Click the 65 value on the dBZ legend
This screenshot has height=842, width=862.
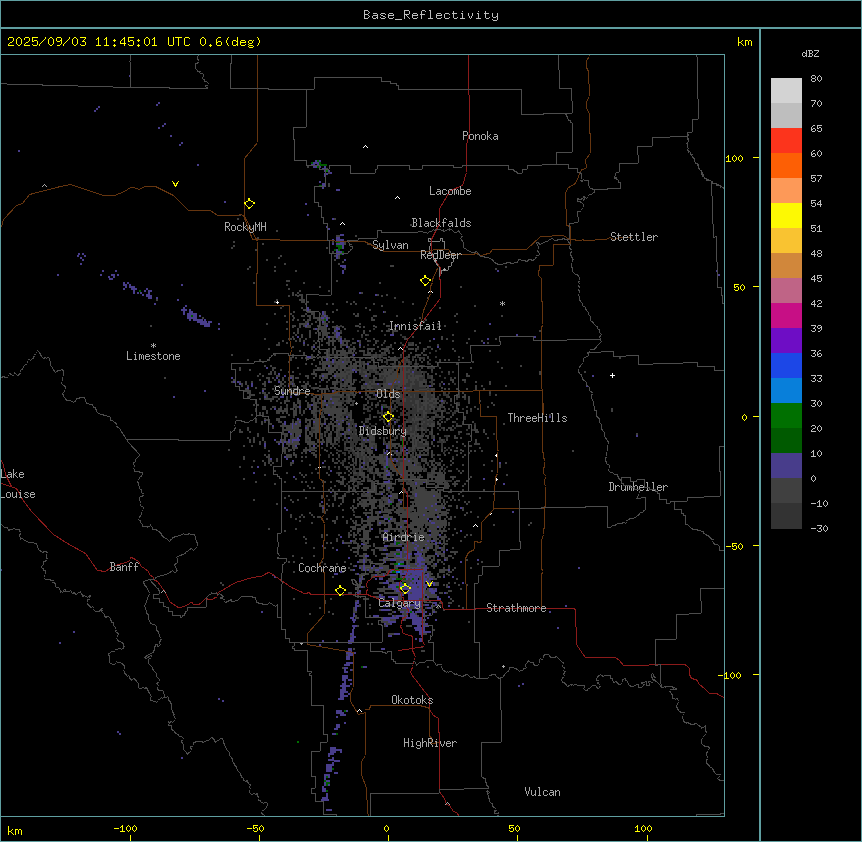click(x=816, y=129)
